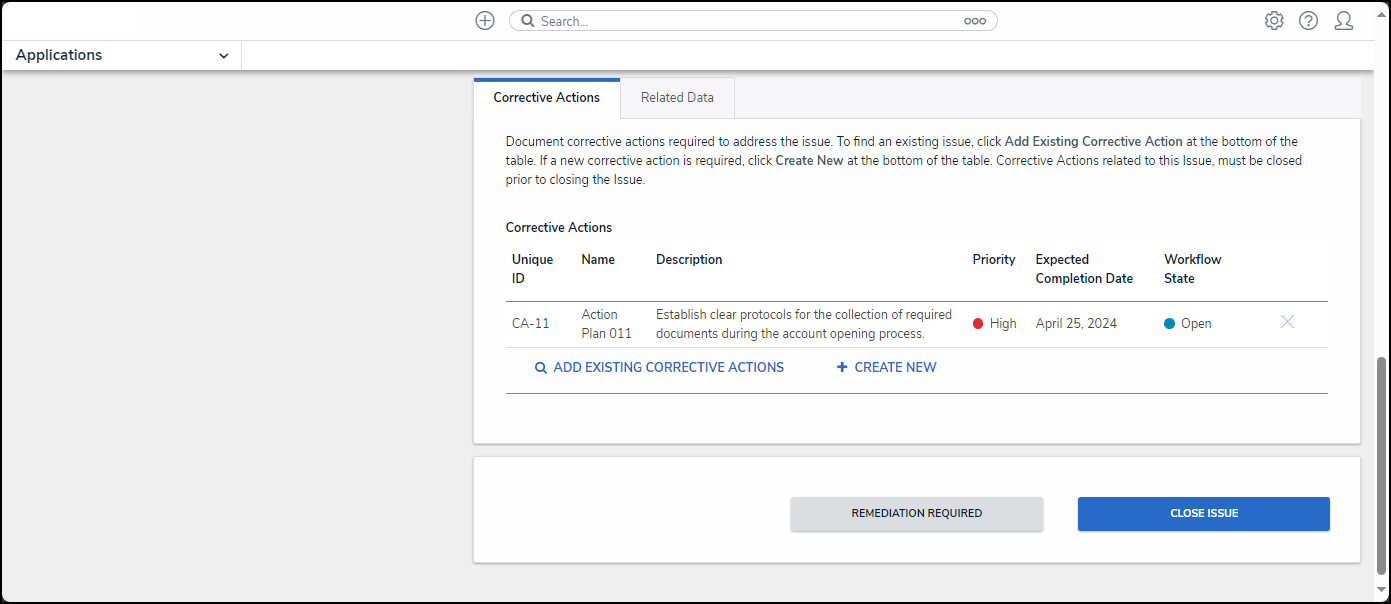This screenshot has height=604, width=1391.
Task: Click the blue Open workflow state dot
Action: 1169,324
